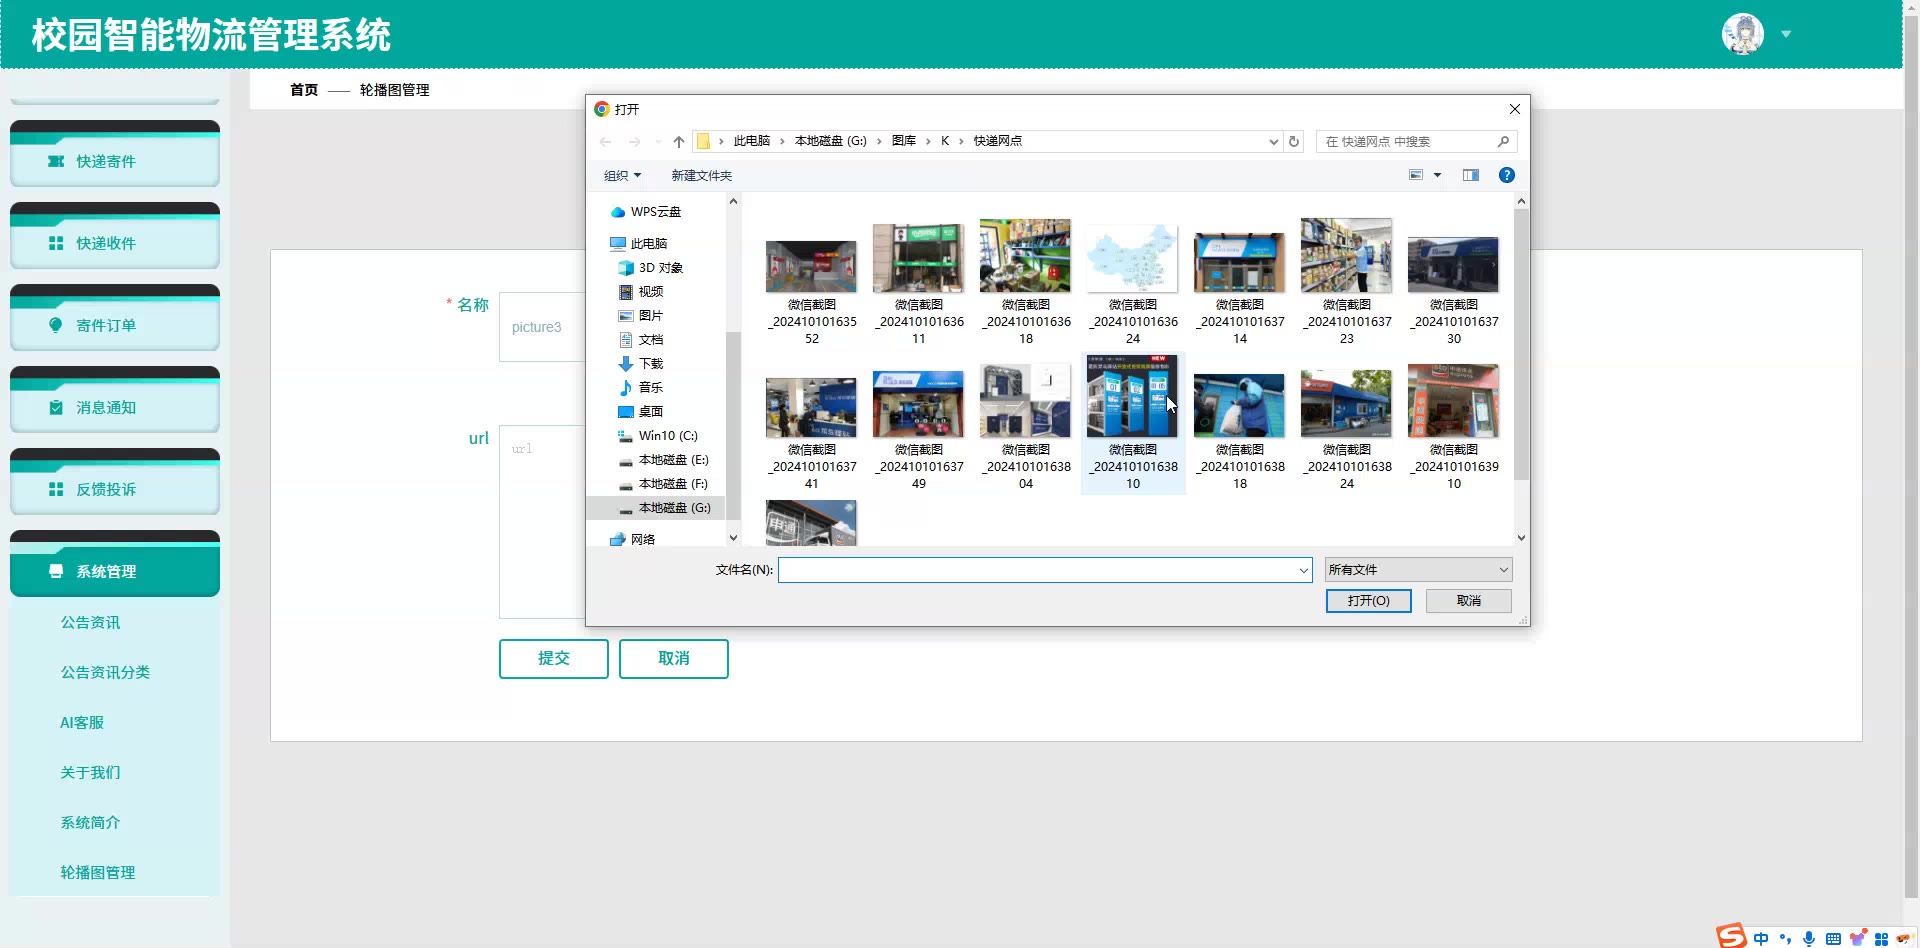
Task: Toggle the preview pane icon
Action: click(1470, 175)
